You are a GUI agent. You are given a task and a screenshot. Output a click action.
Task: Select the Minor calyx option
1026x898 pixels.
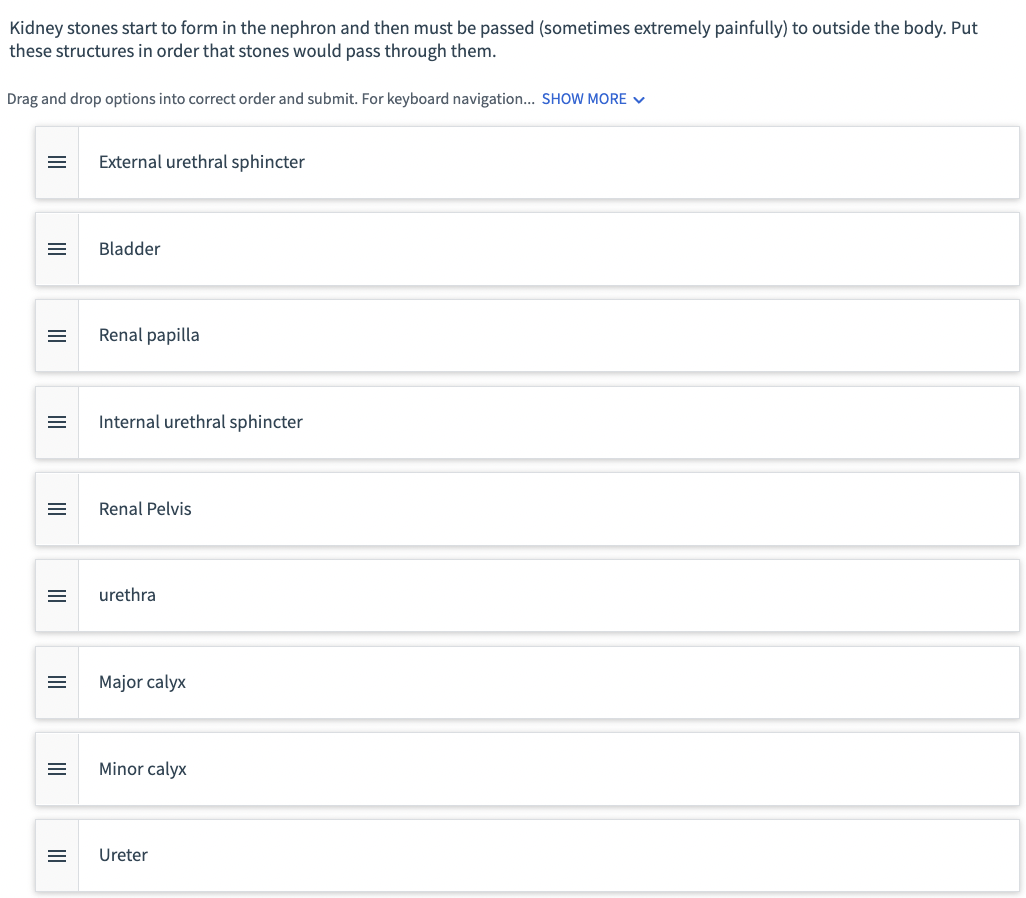527,769
